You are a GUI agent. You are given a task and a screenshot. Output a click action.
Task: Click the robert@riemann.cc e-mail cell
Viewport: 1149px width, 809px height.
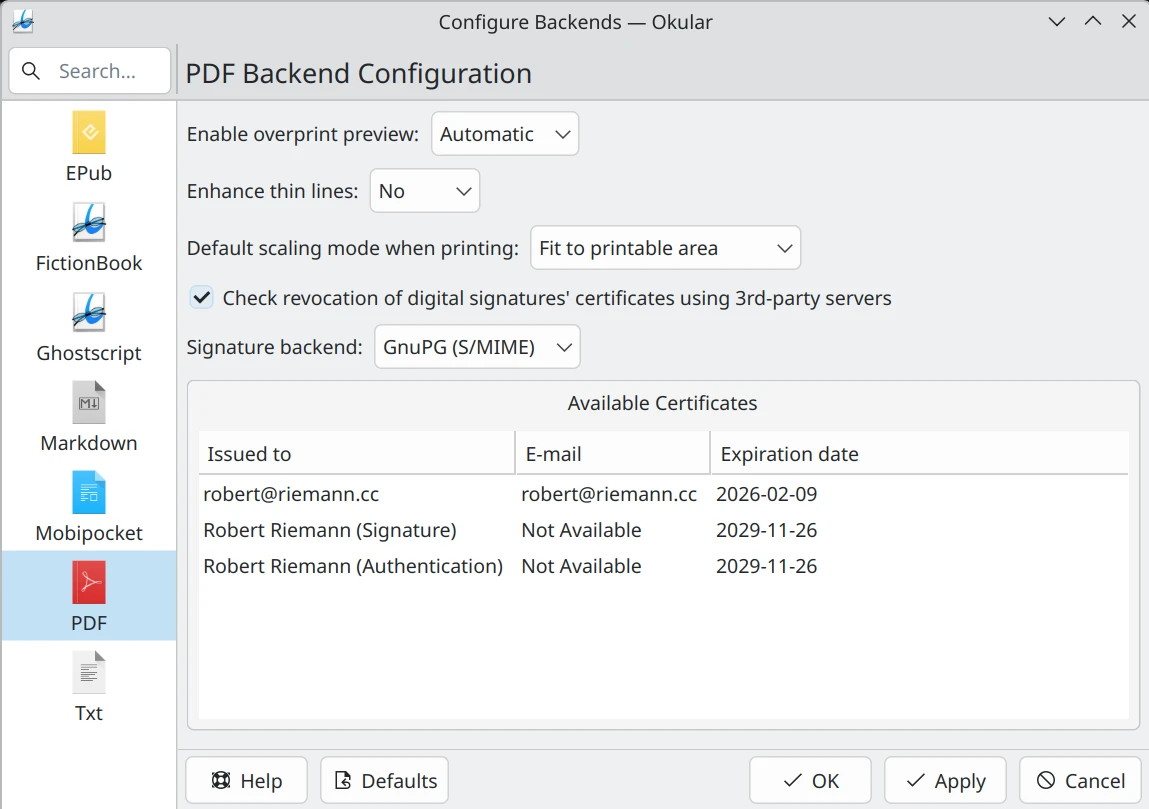click(609, 494)
